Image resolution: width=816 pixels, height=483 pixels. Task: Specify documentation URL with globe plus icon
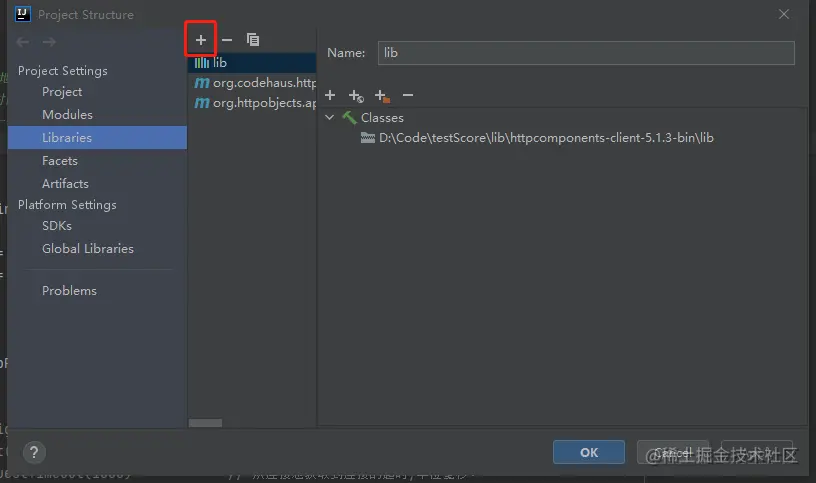356,96
